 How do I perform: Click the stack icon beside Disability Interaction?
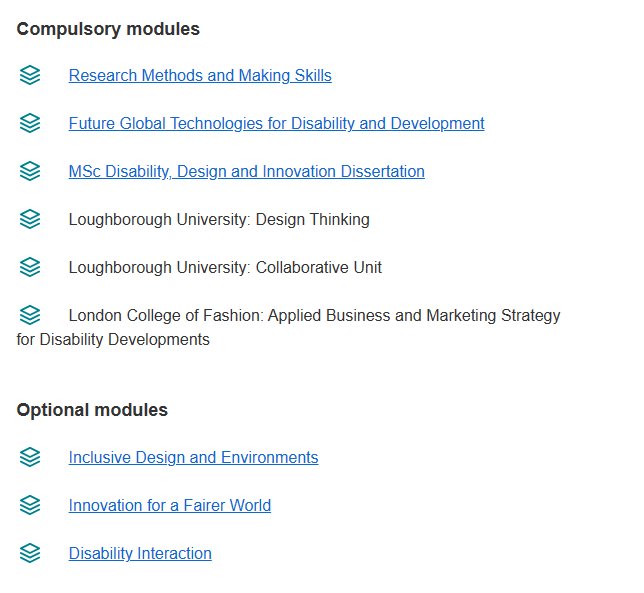pyautogui.click(x=30, y=553)
